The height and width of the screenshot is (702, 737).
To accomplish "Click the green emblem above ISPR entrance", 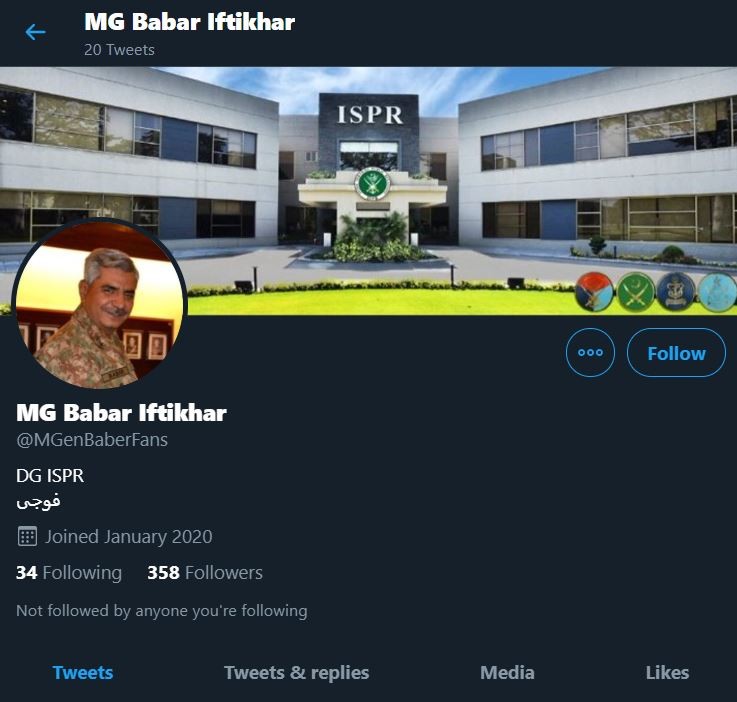I will point(372,183).
